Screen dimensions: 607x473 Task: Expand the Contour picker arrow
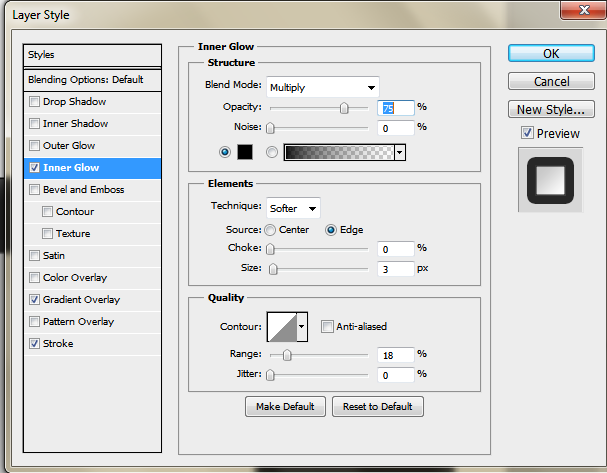[x=302, y=327]
